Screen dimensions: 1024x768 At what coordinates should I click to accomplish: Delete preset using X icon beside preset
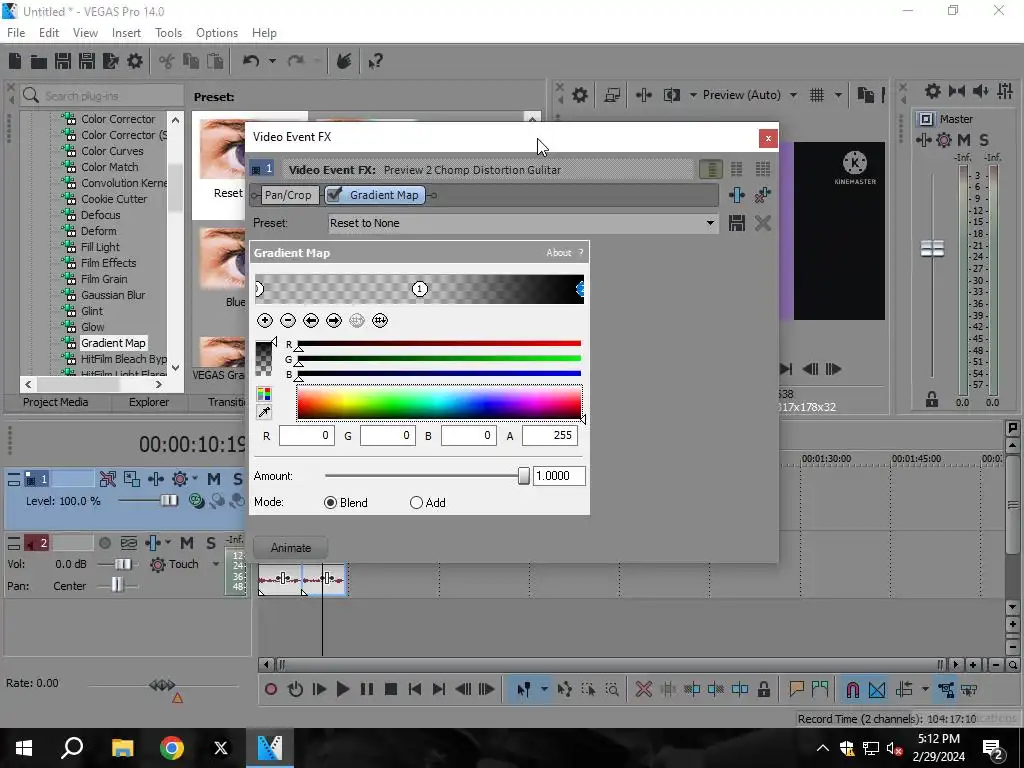pos(762,223)
